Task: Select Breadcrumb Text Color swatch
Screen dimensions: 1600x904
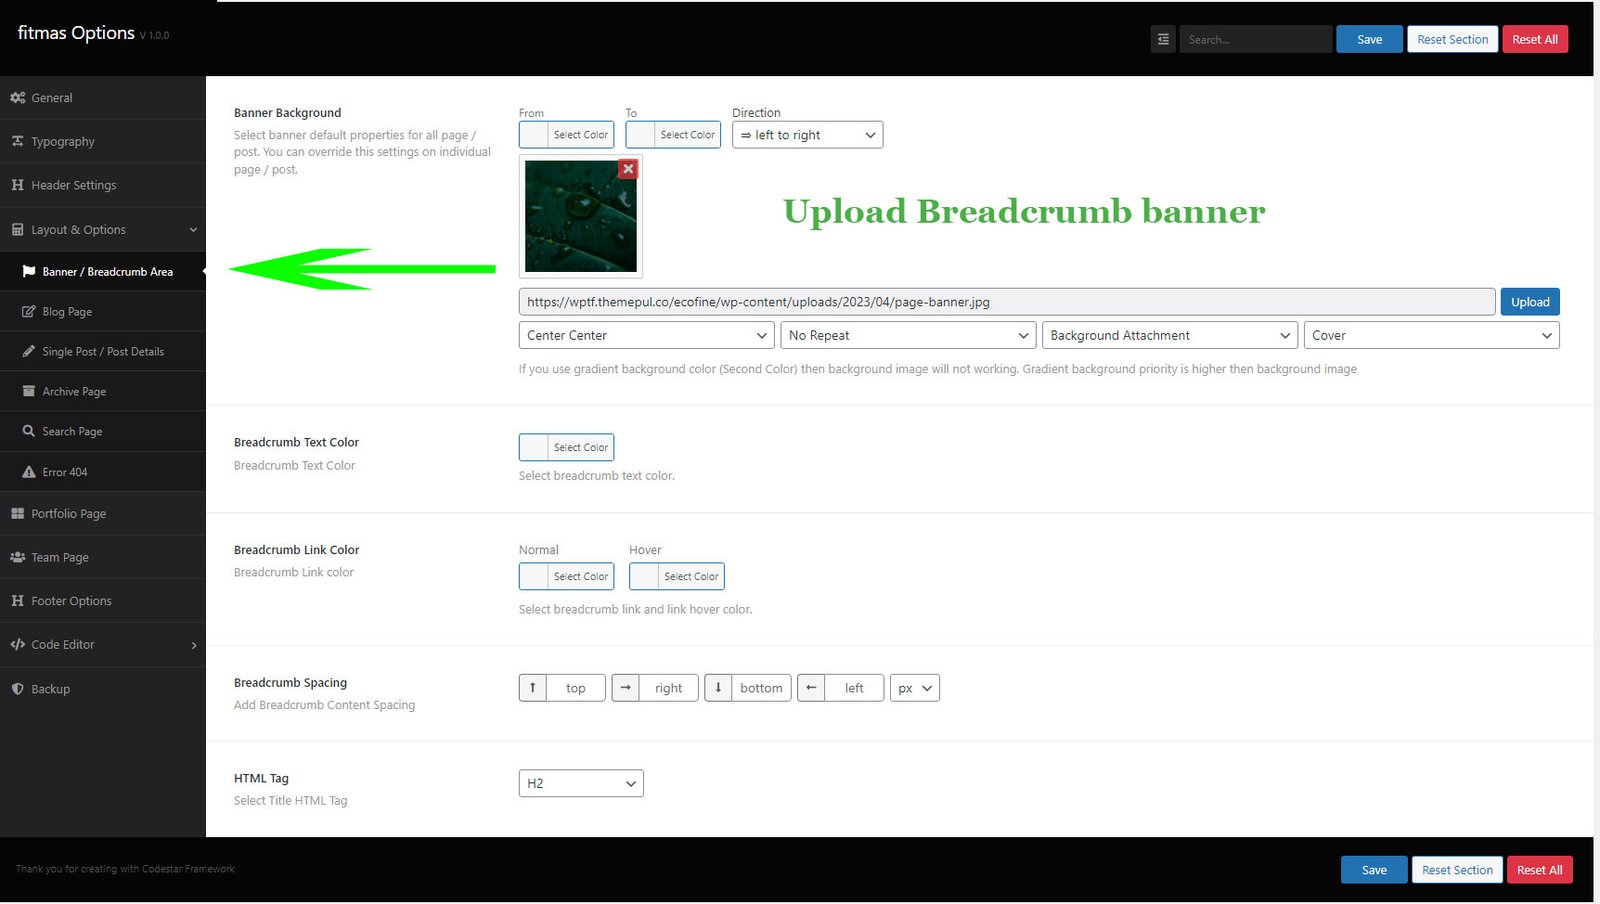Action: [x=566, y=447]
